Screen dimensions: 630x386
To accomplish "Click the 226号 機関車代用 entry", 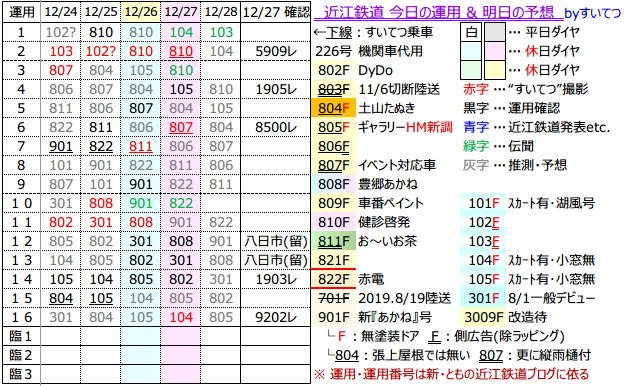I will tap(368, 51).
